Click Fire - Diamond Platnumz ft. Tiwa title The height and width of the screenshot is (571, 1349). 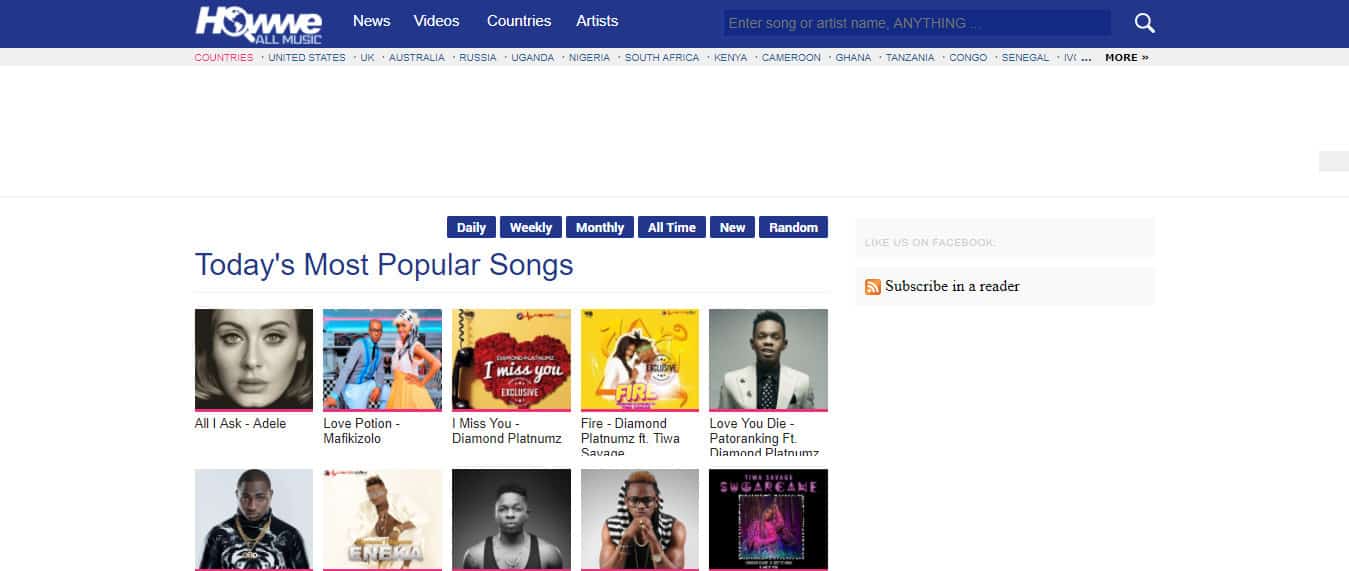630,436
